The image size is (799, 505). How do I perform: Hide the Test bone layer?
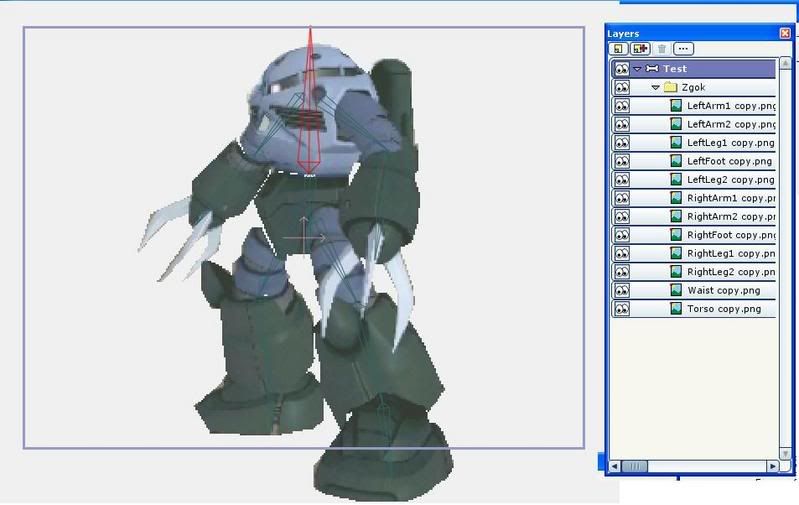621,69
